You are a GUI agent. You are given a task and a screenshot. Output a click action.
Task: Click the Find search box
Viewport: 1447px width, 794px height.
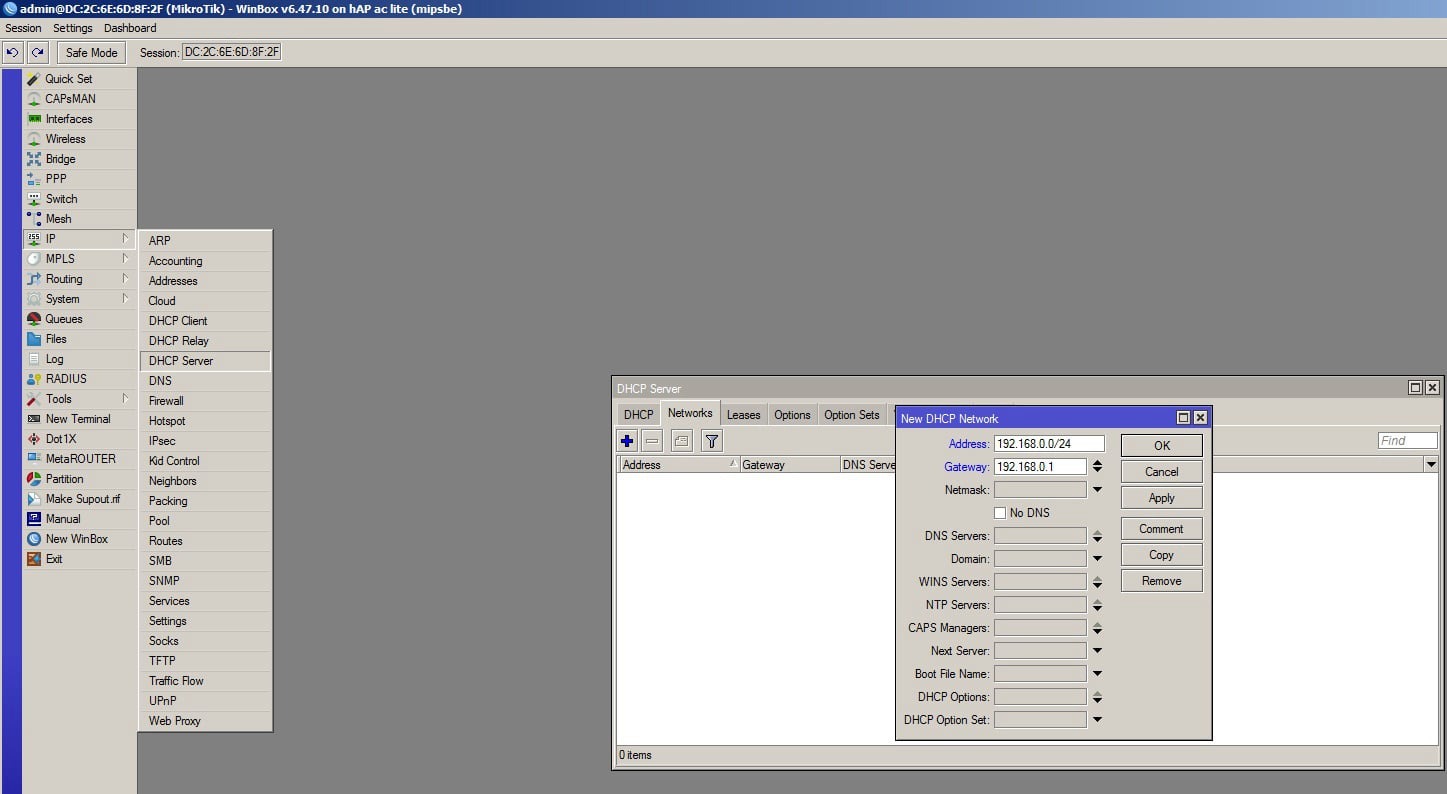(1406, 441)
